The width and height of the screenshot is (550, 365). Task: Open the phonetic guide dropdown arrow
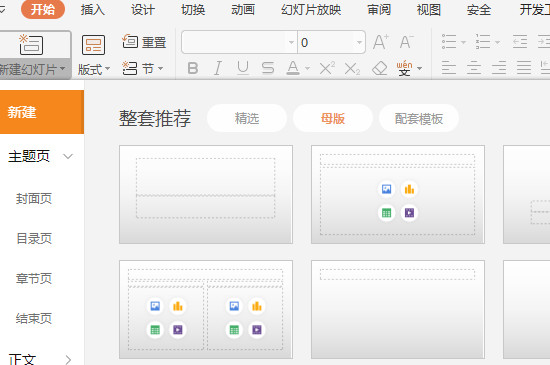420,68
